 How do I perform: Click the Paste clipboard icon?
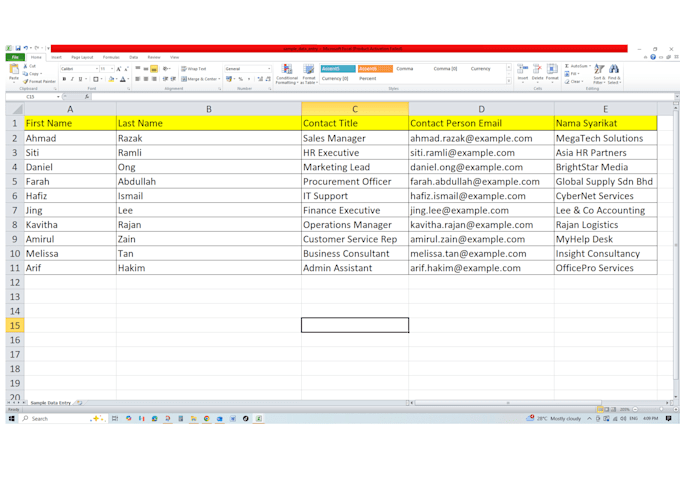pyautogui.click(x=14, y=69)
